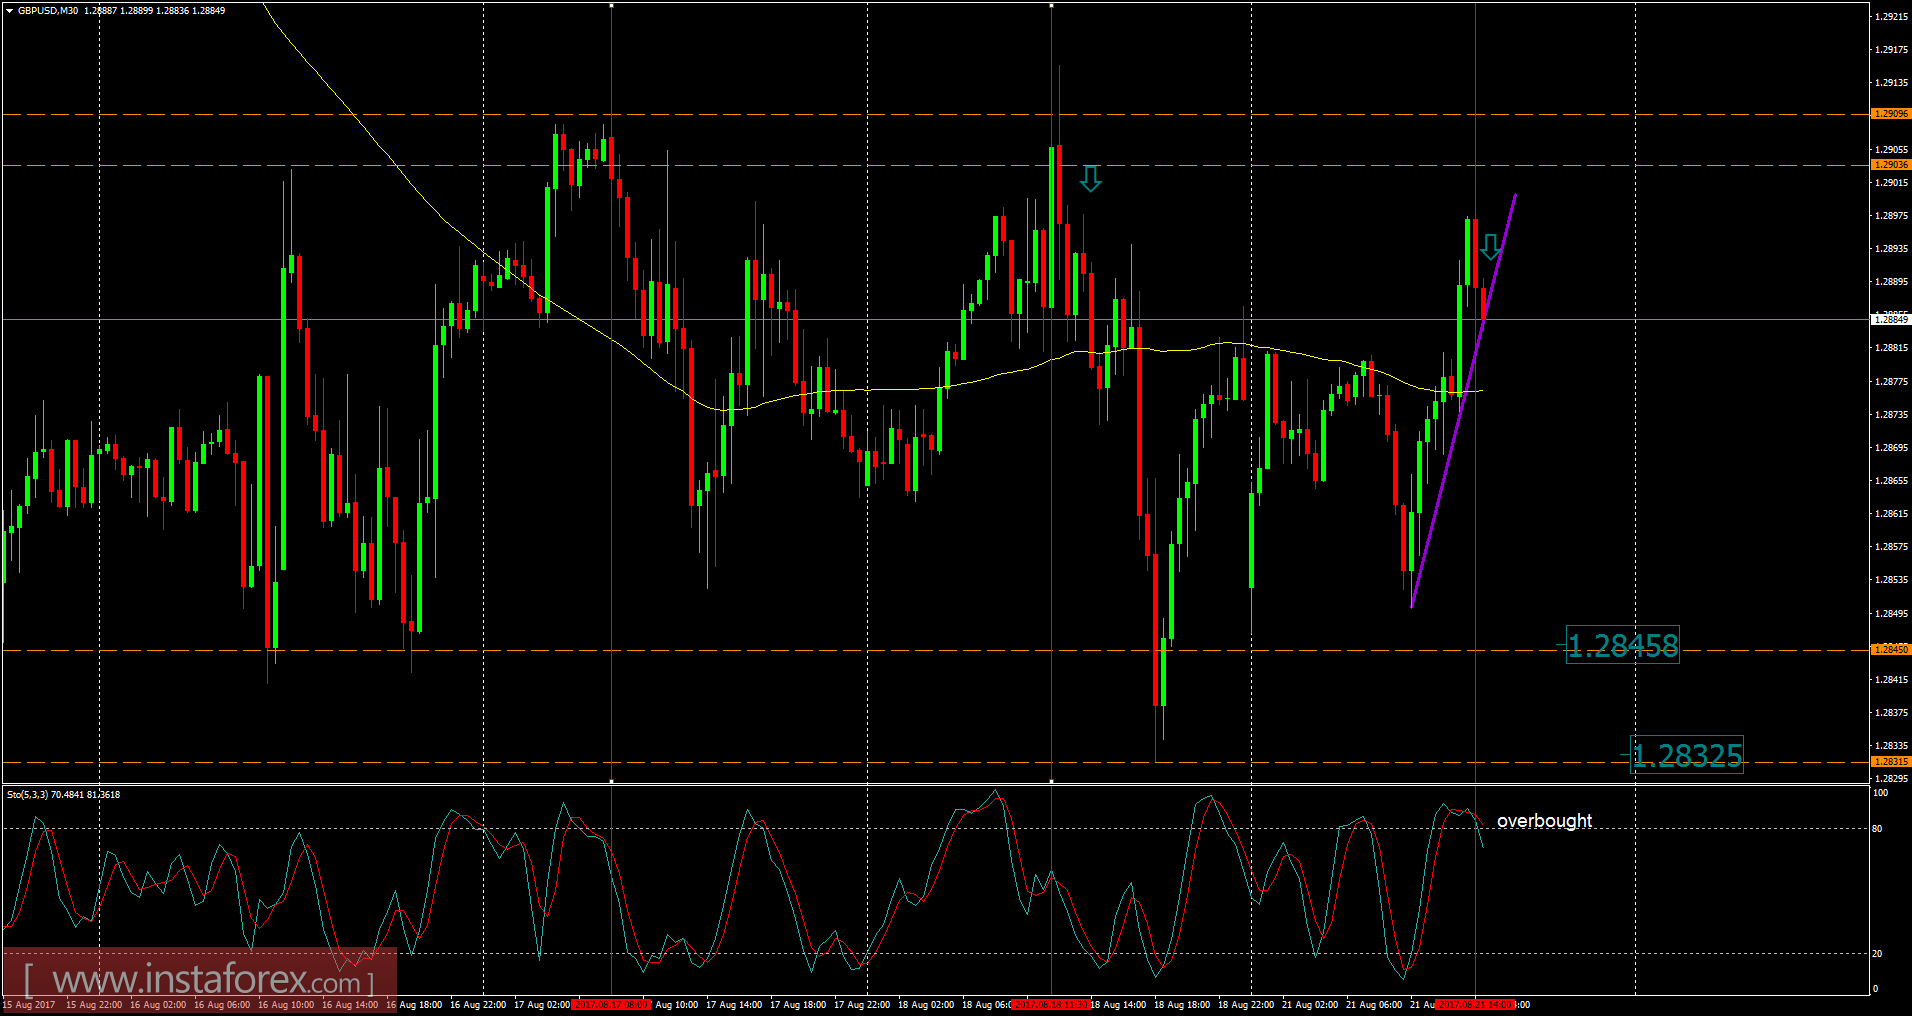Viewport: 1912px width, 1016px height.
Task: Select the orange 1.29096 price tag on the axis
Action: coord(1892,113)
